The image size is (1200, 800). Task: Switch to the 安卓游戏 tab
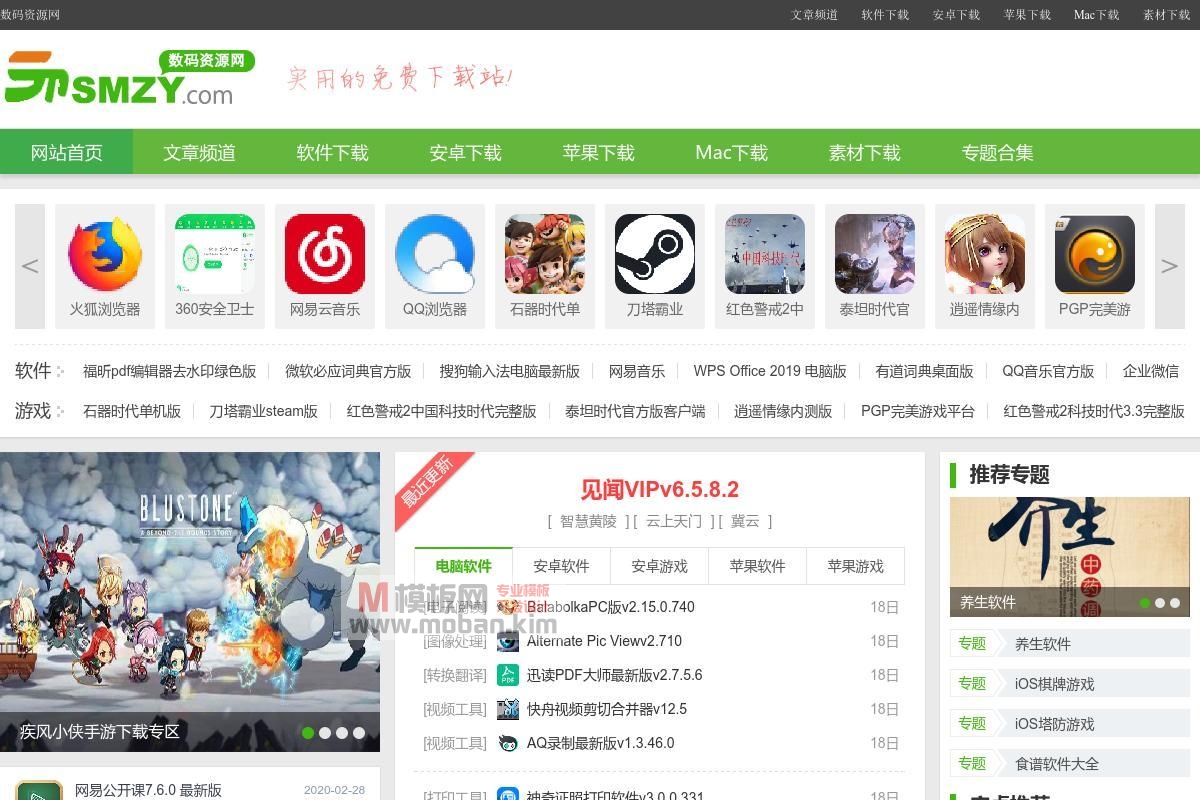coord(659,566)
